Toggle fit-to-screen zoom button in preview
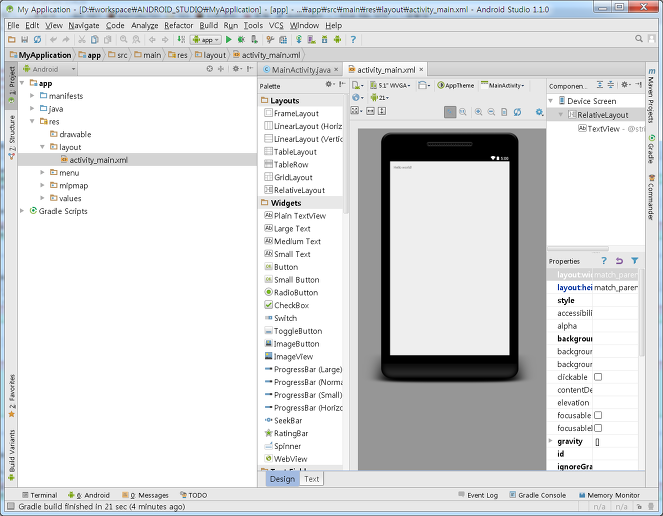This screenshot has height=516, width=663. click(450, 112)
